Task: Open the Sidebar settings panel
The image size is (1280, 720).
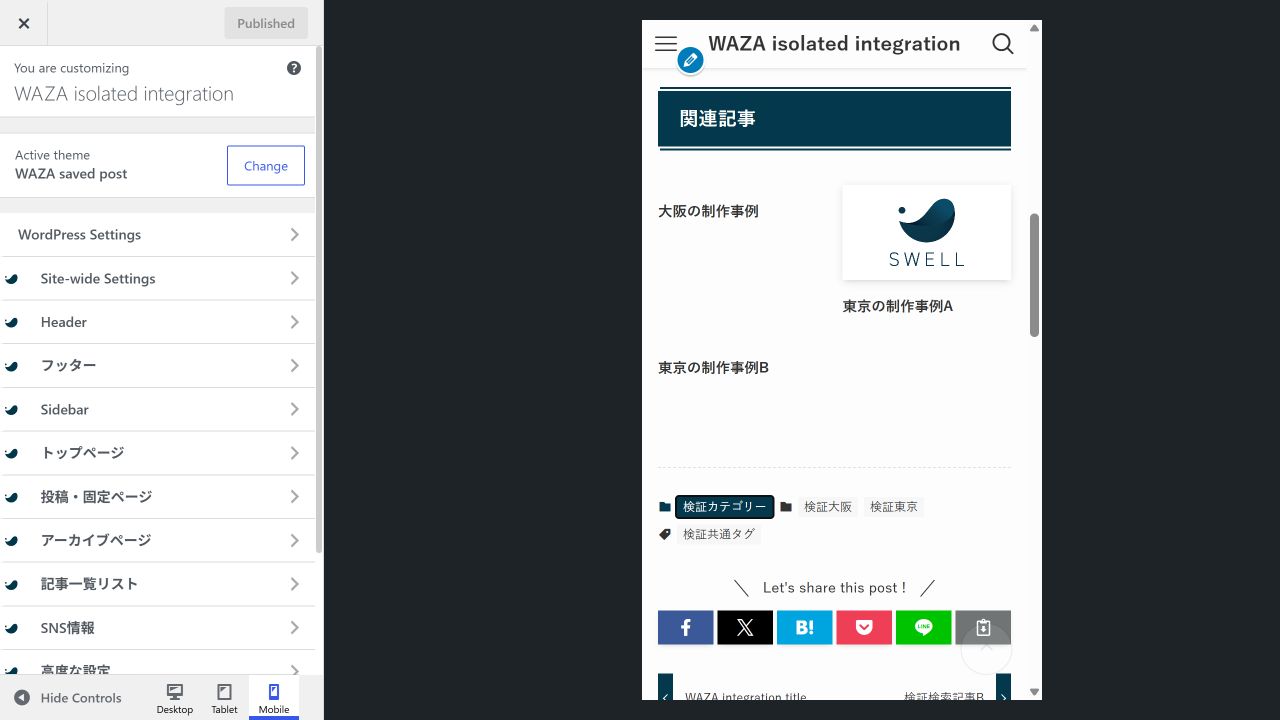Action: (158, 410)
